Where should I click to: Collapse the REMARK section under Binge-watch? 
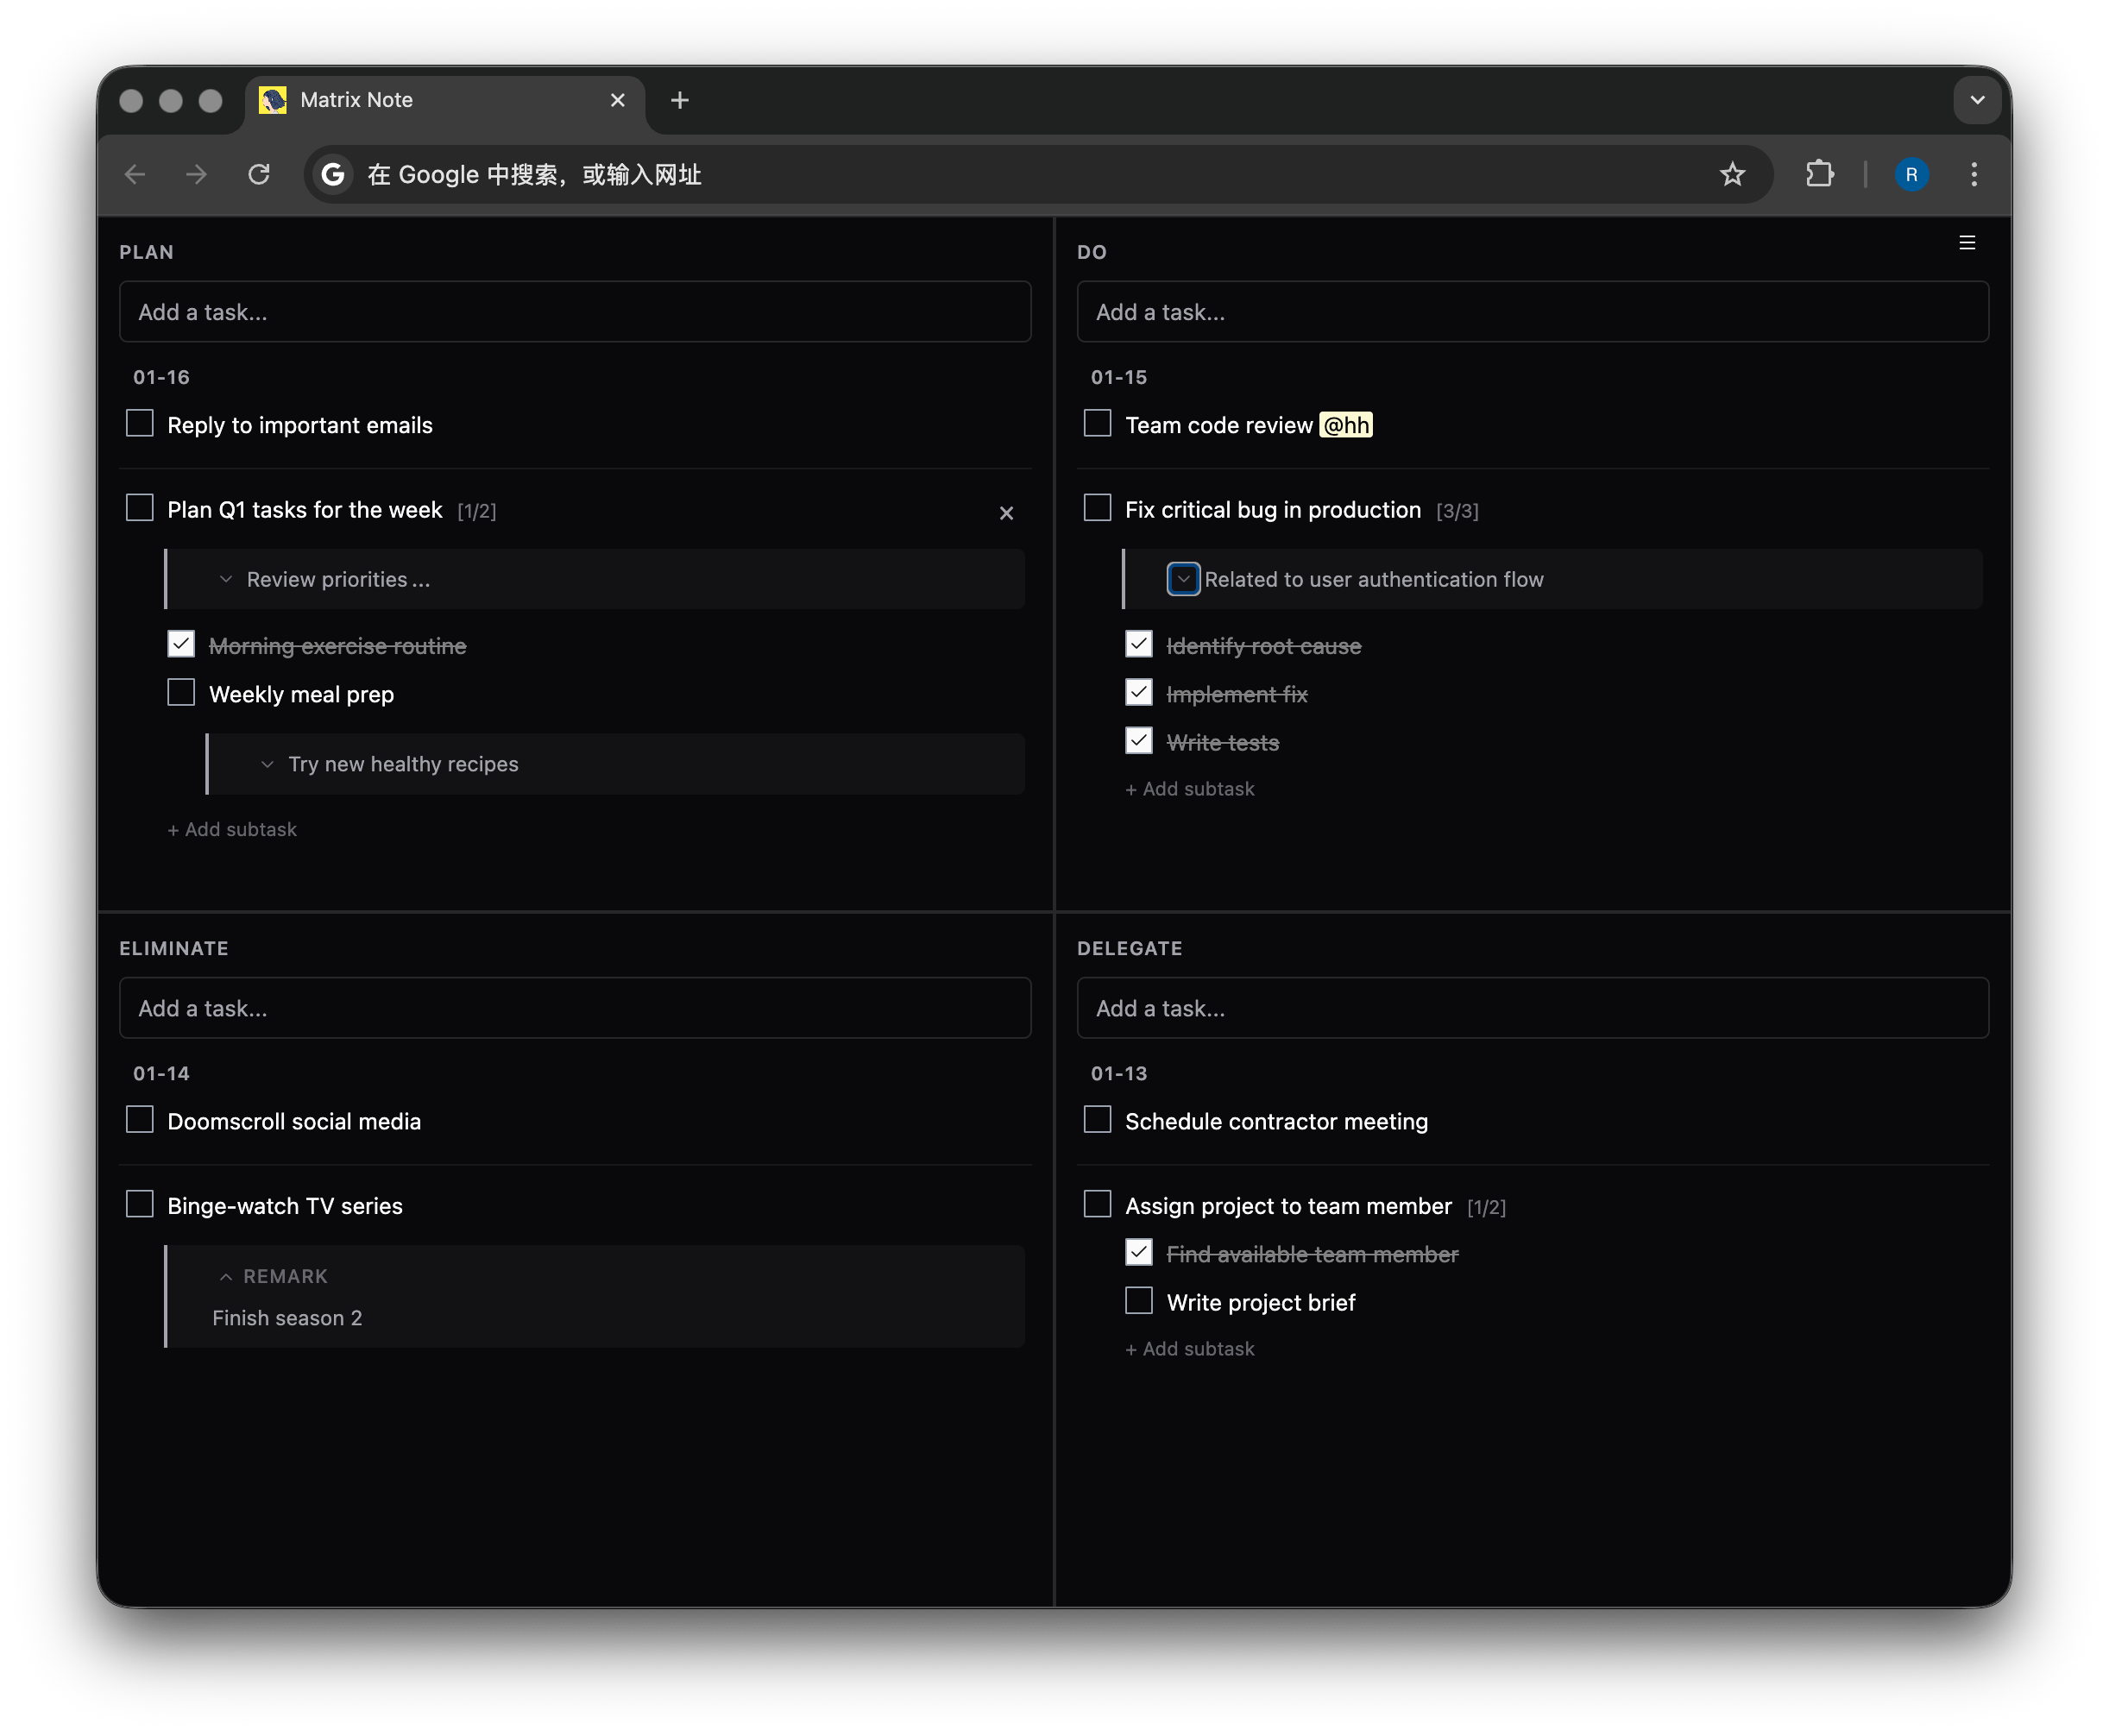point(226,1277)
